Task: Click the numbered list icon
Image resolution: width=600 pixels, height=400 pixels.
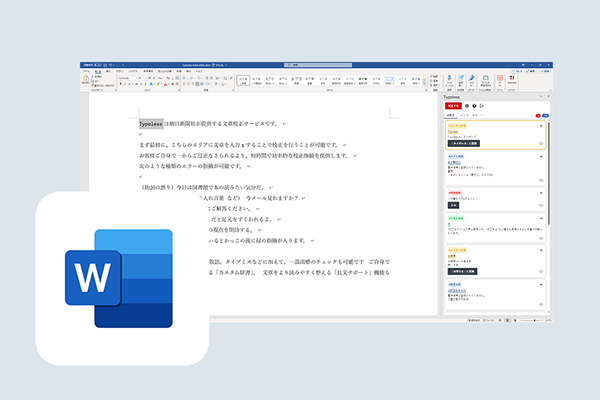Action: [x=191, y=78]
